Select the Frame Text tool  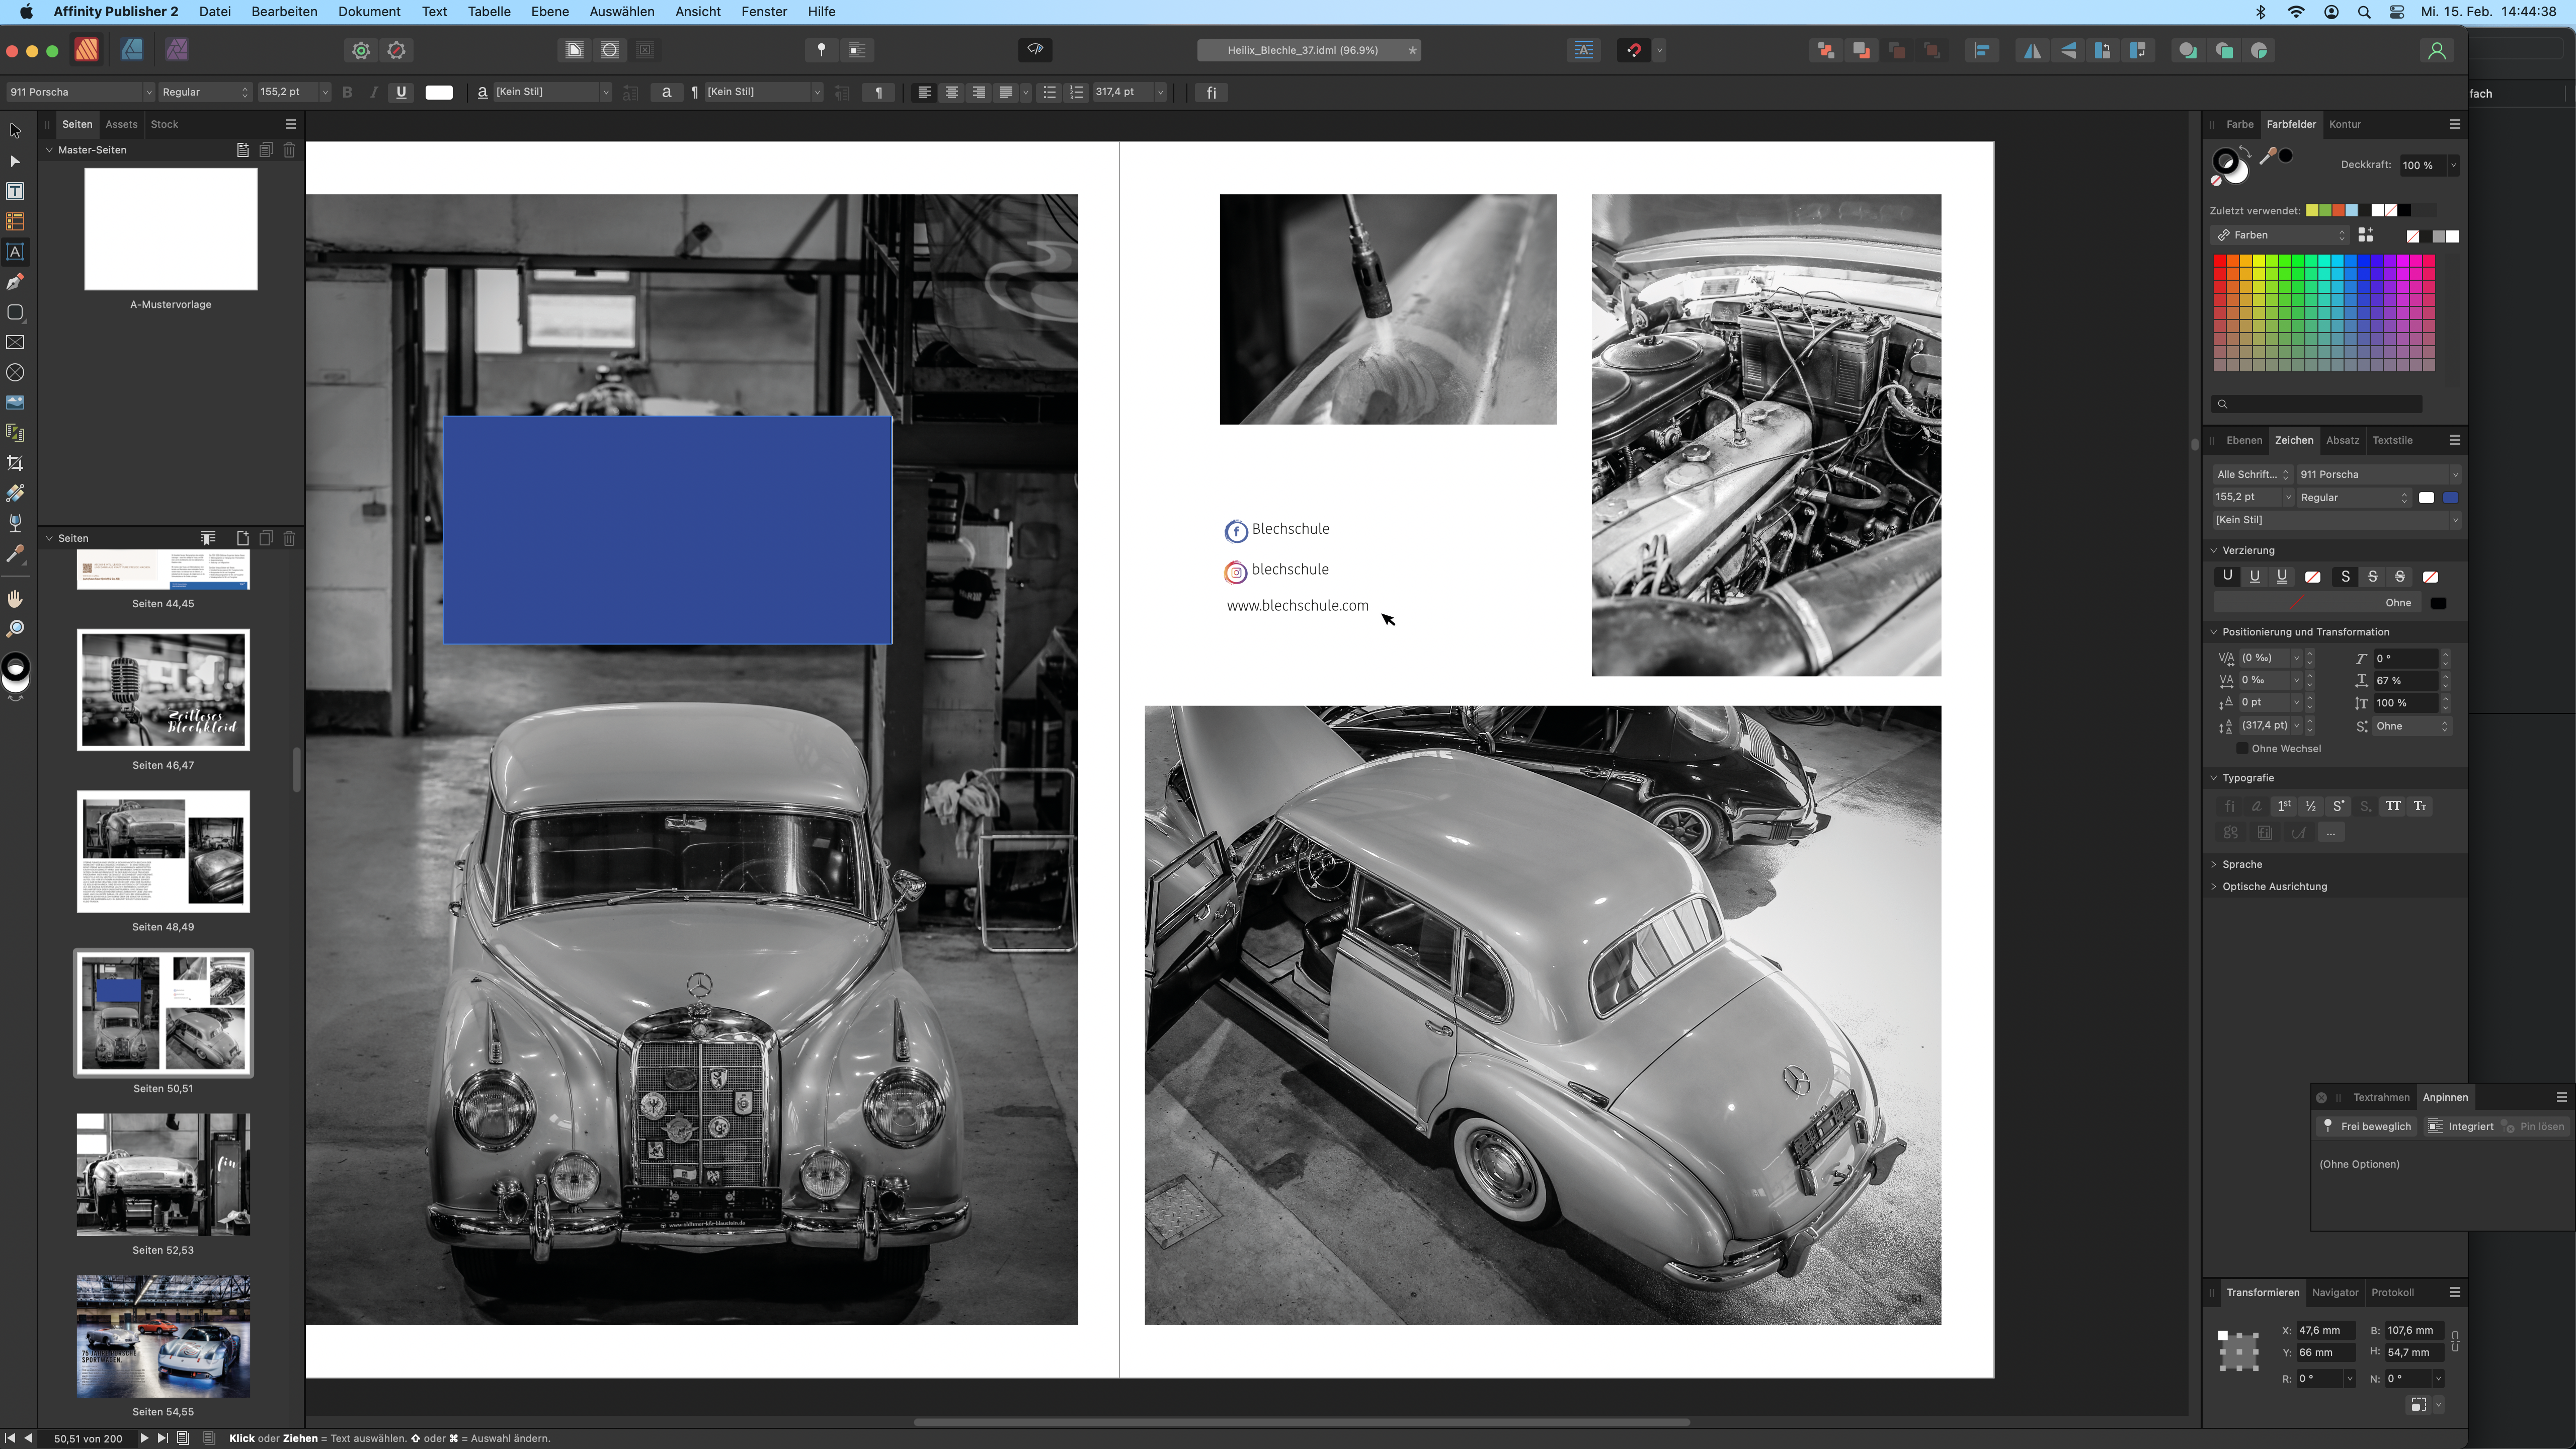click(15, 191)
